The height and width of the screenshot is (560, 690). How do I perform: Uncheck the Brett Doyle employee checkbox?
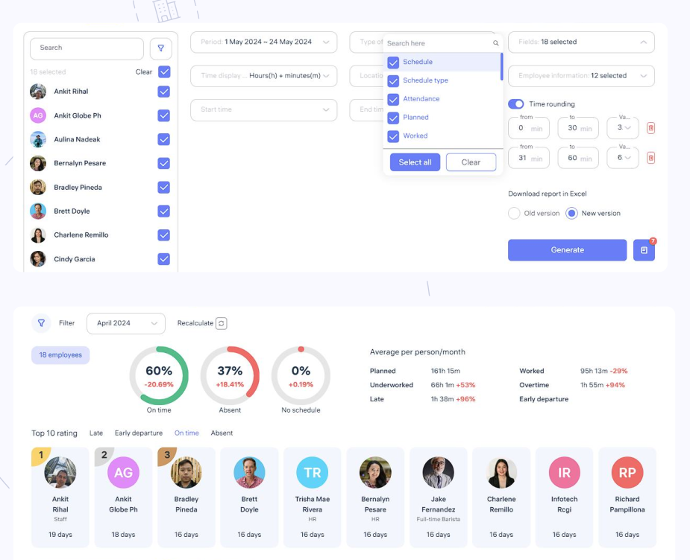164,211
